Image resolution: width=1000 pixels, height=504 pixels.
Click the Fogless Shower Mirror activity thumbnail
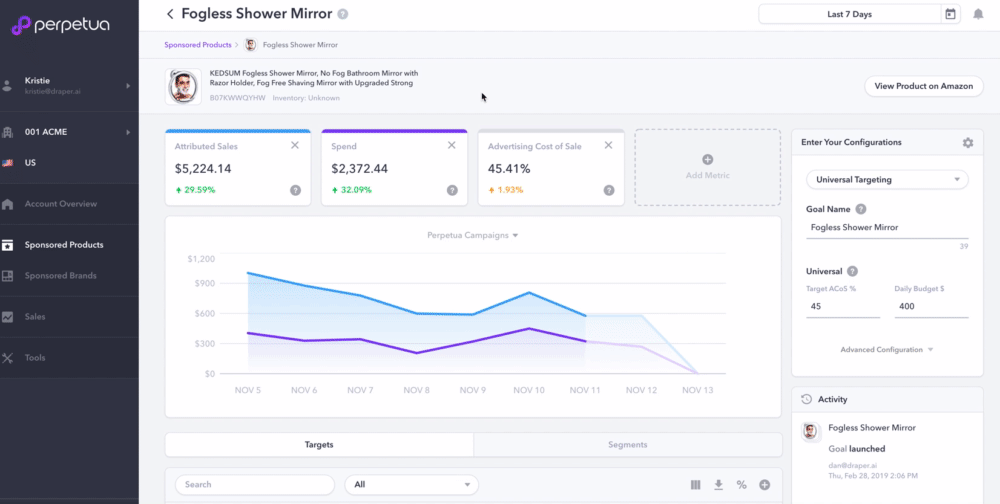[x=811, y=432]
